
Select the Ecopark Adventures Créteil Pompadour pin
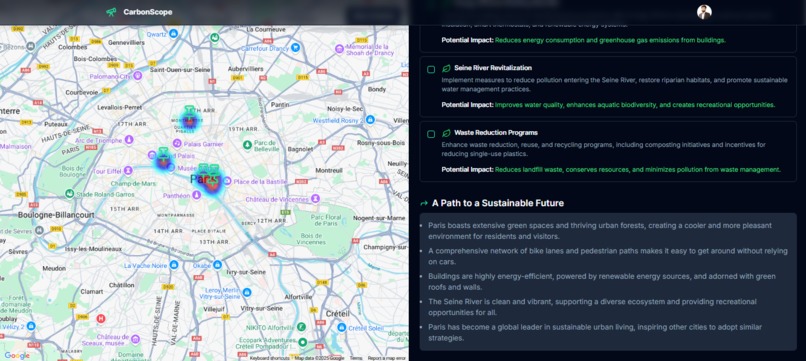tap(303, 342)
